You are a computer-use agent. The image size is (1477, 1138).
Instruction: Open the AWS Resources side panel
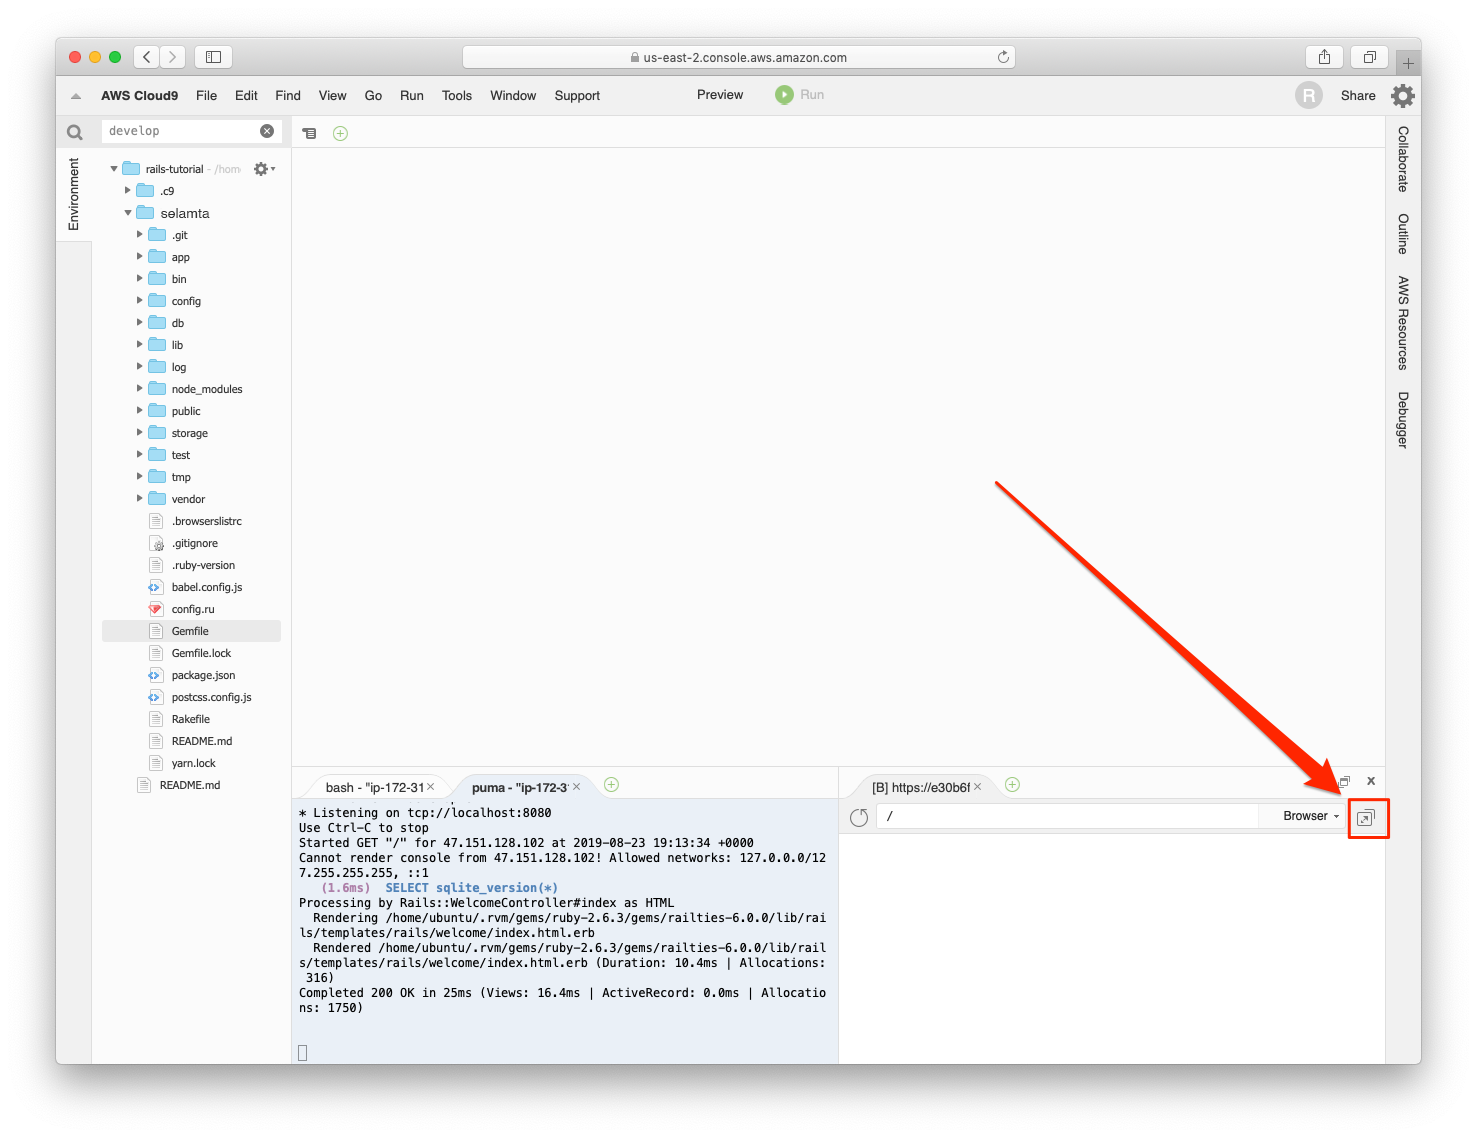point(1403,323)
